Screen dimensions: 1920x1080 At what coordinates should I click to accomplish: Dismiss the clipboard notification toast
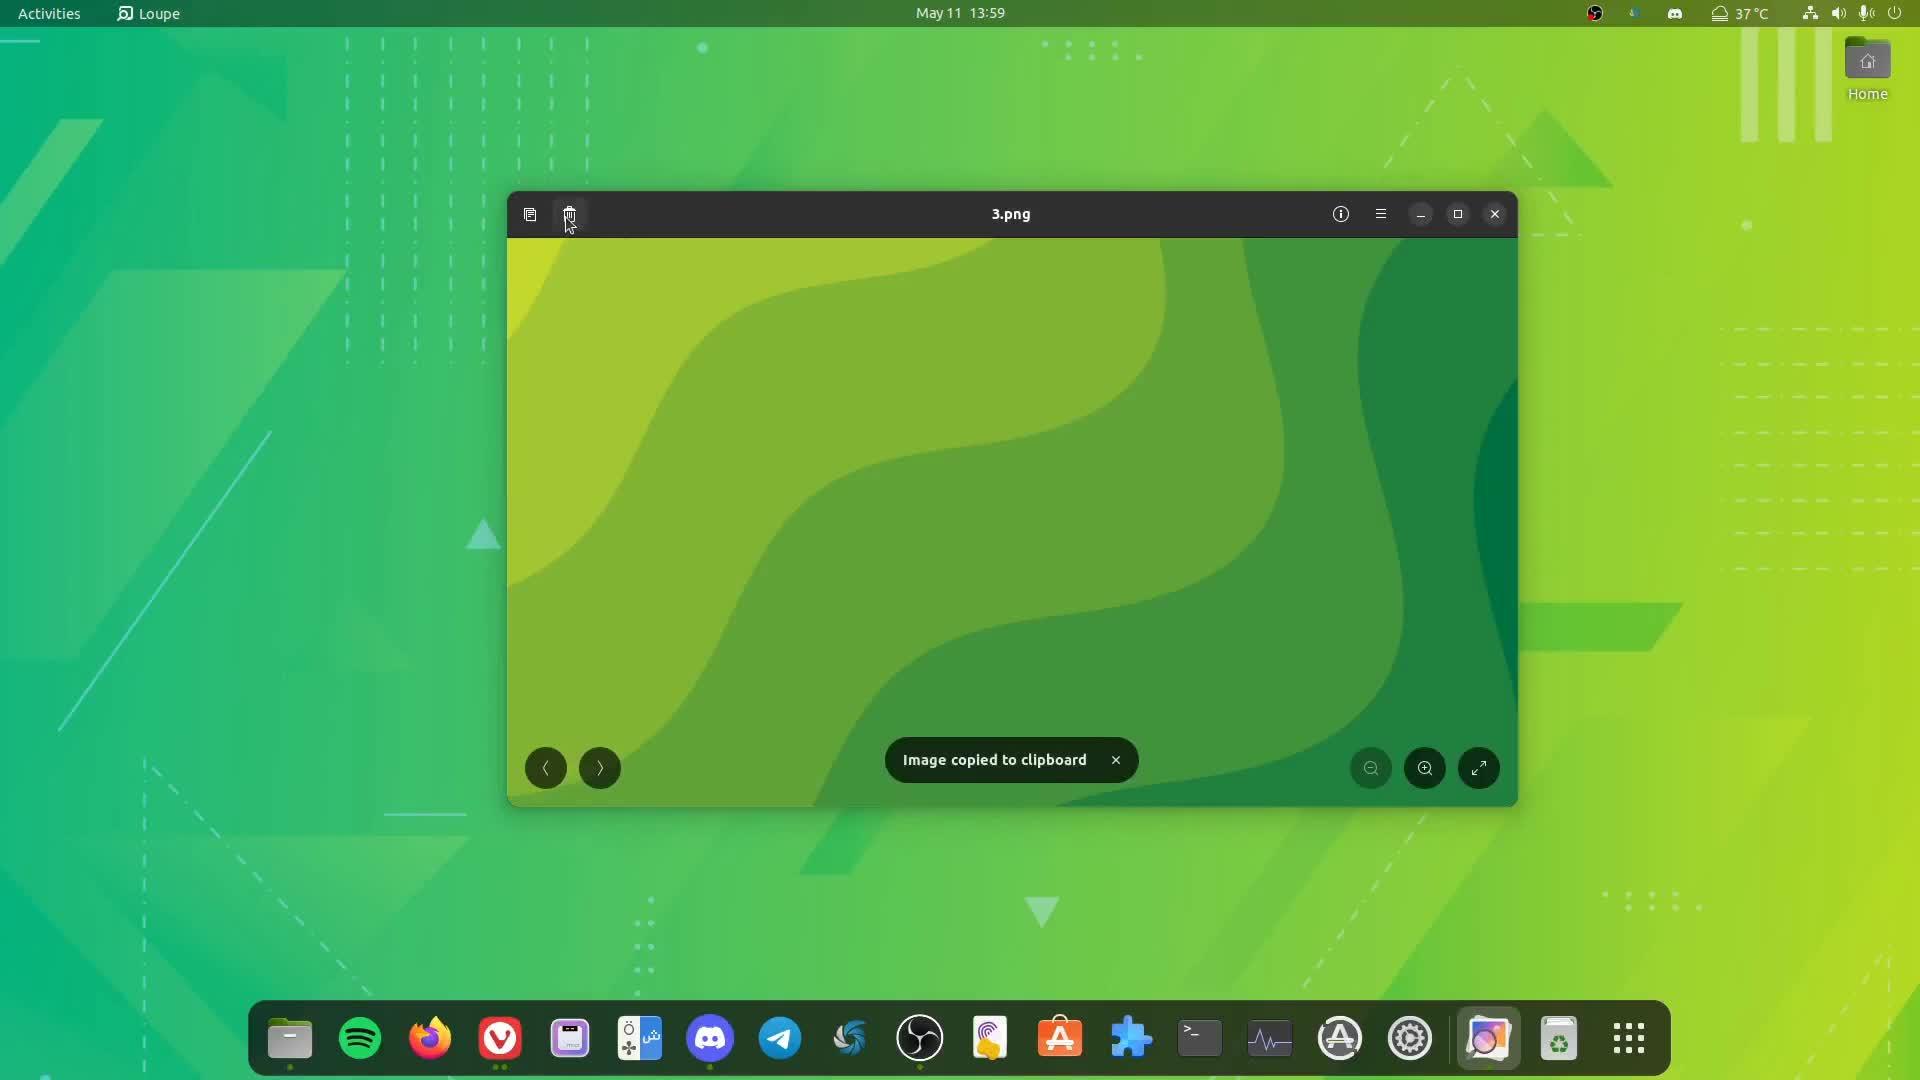1114,760
